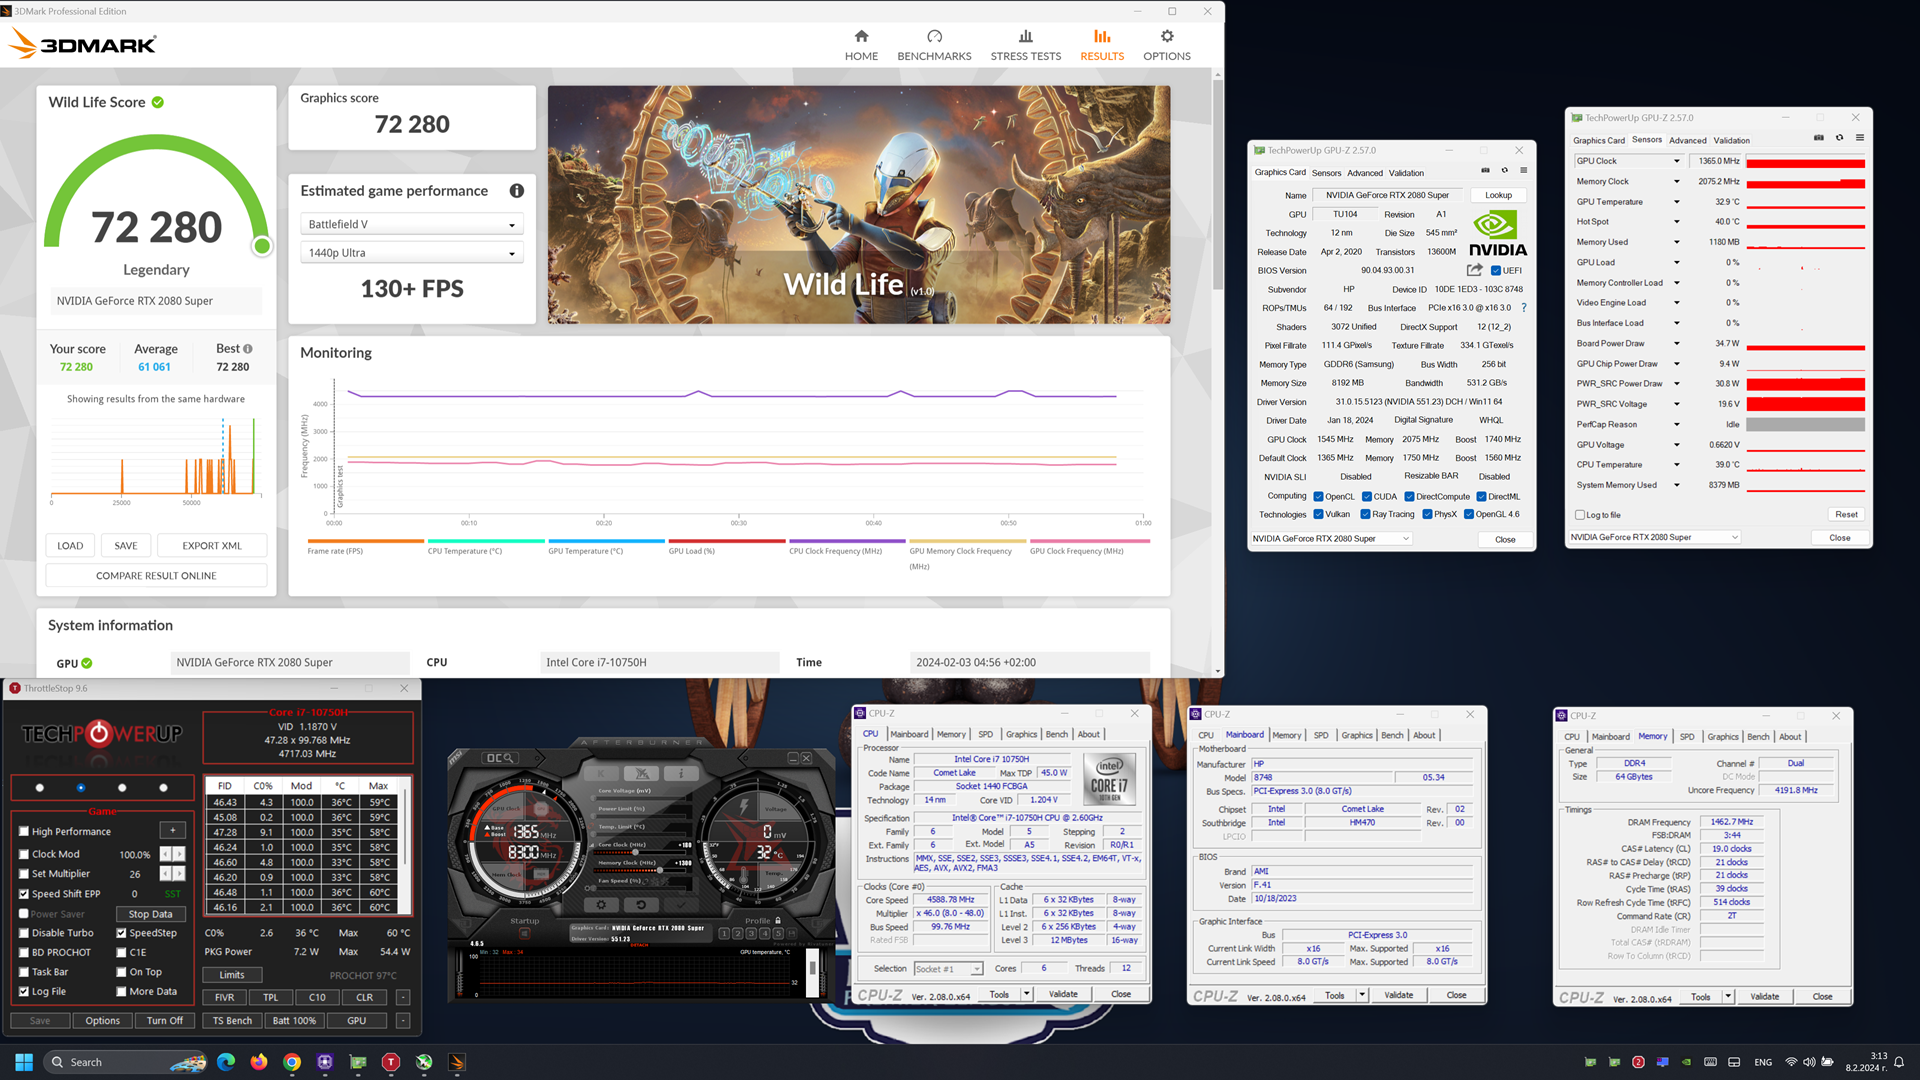The width and height of the screenshot is (1920, 1080).
Task: Open 3DMark OPTIONS gear
Action: click(x=1166, y=45)
